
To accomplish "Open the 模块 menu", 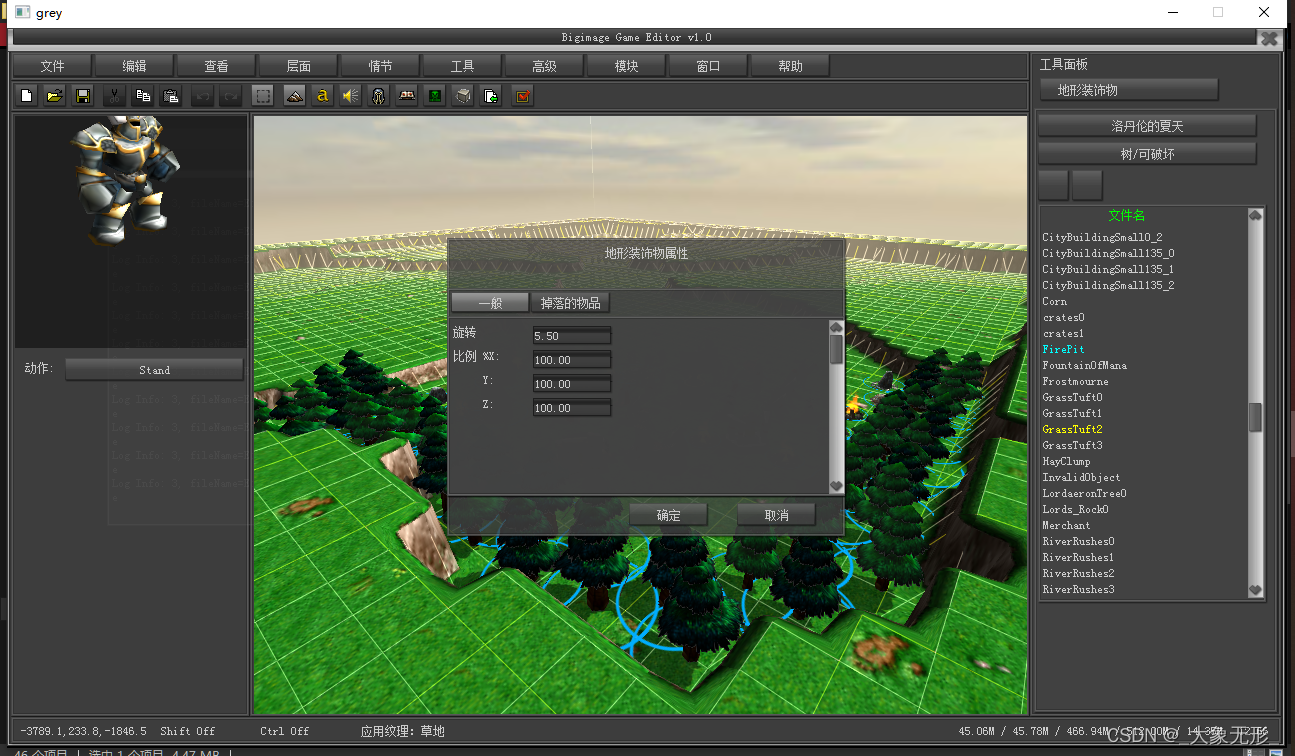I will pyautogui.click(x=626, y=66).
